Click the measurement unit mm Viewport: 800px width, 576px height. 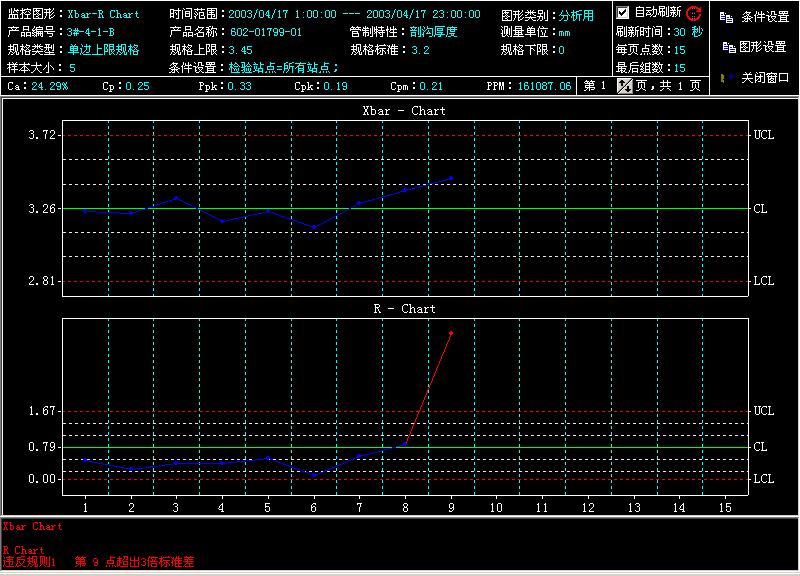click(x=564, y=33)
